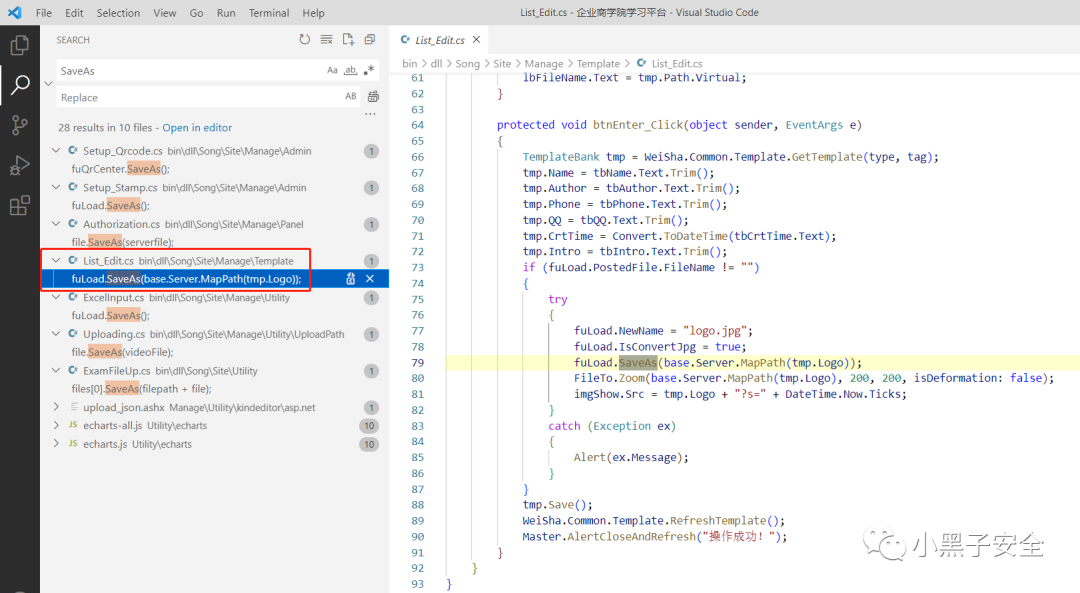Open the Explorer view in activity bar

click(x=19, y=45)
